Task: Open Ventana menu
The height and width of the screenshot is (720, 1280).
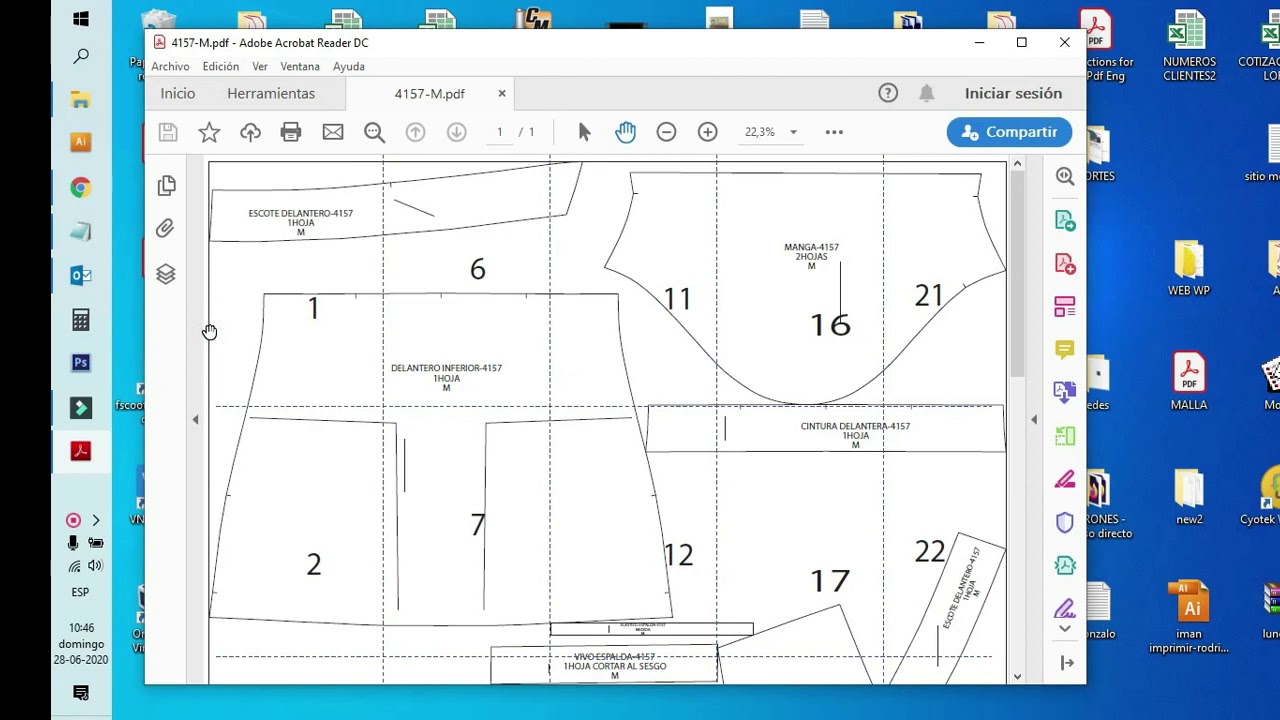Action: click(300, 66)
